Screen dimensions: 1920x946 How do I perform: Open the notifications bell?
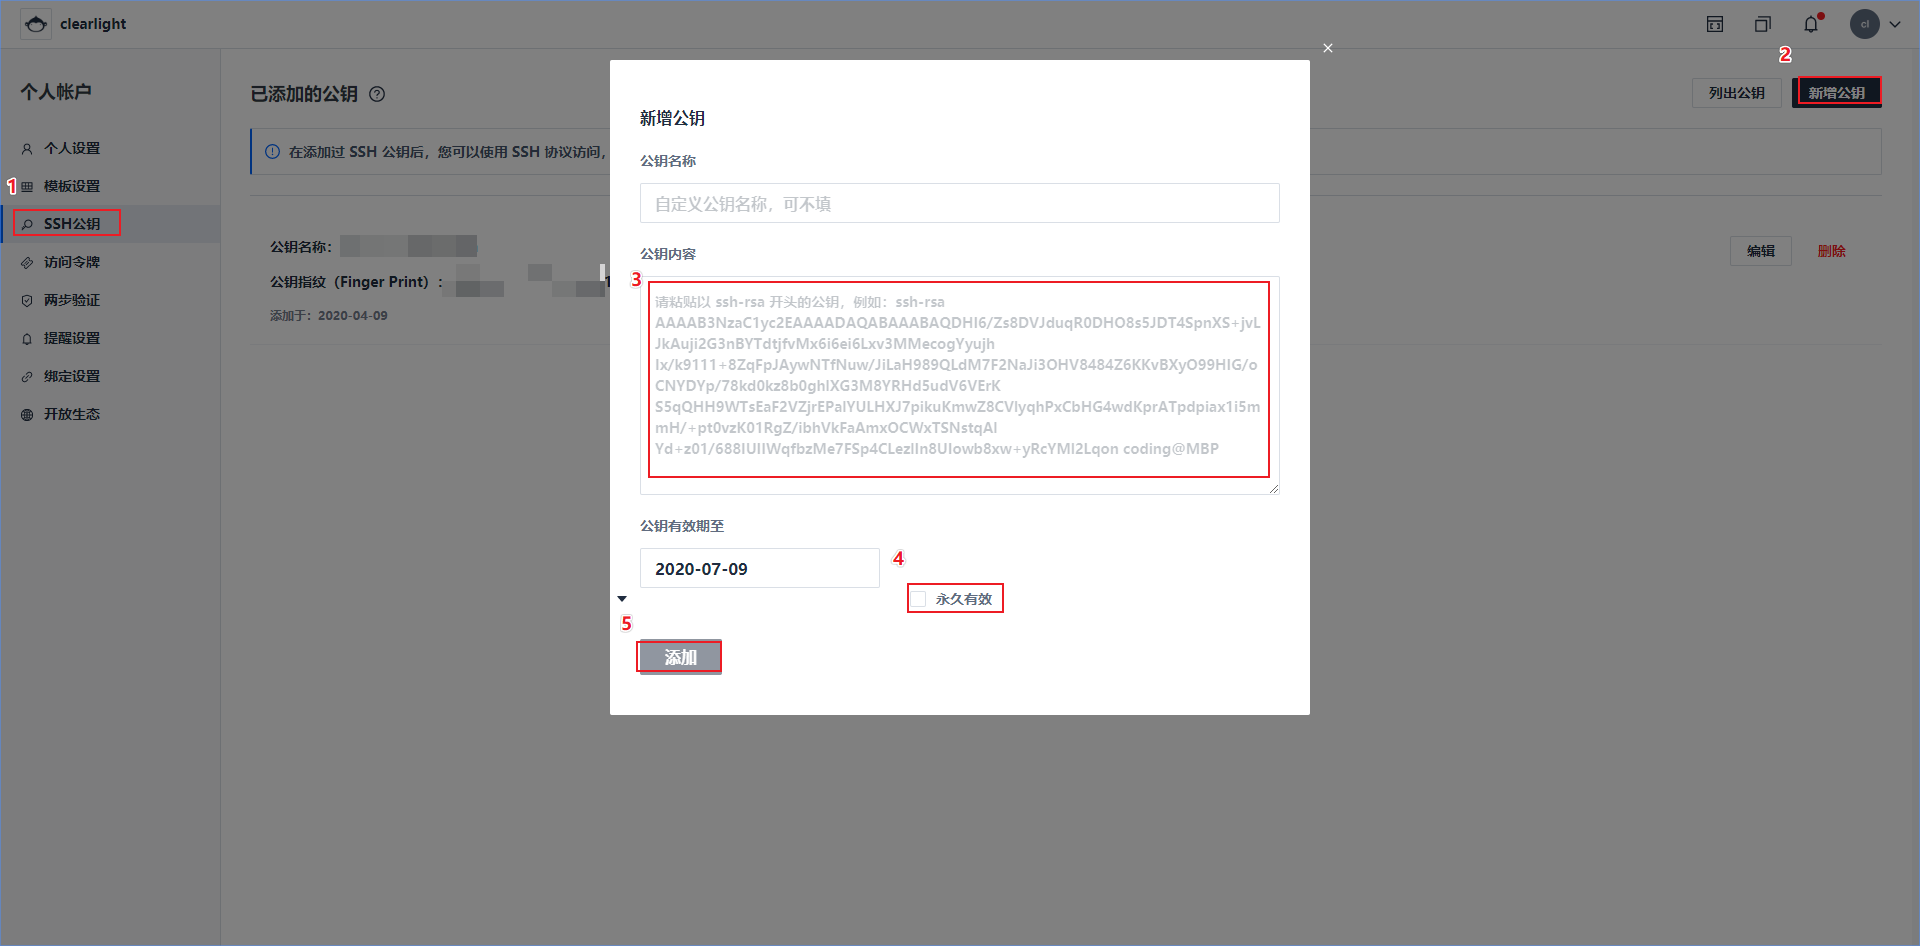1811,24
